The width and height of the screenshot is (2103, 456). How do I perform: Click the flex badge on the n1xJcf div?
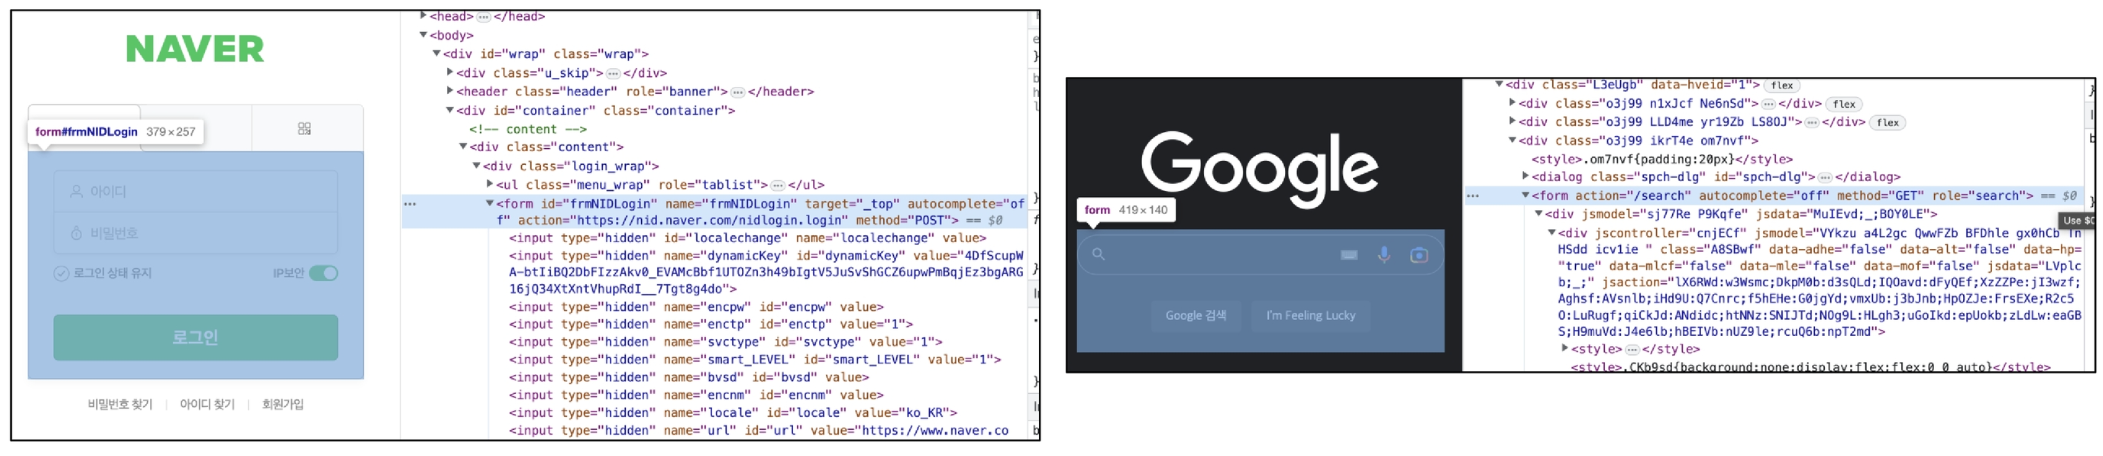tap(1844, 104)
